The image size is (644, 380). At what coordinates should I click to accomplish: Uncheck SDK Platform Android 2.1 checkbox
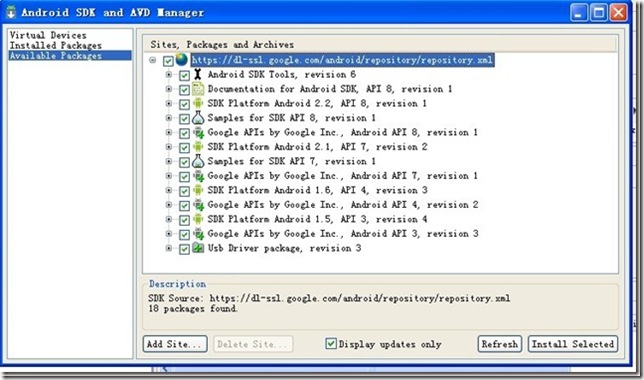click(184, 147)
